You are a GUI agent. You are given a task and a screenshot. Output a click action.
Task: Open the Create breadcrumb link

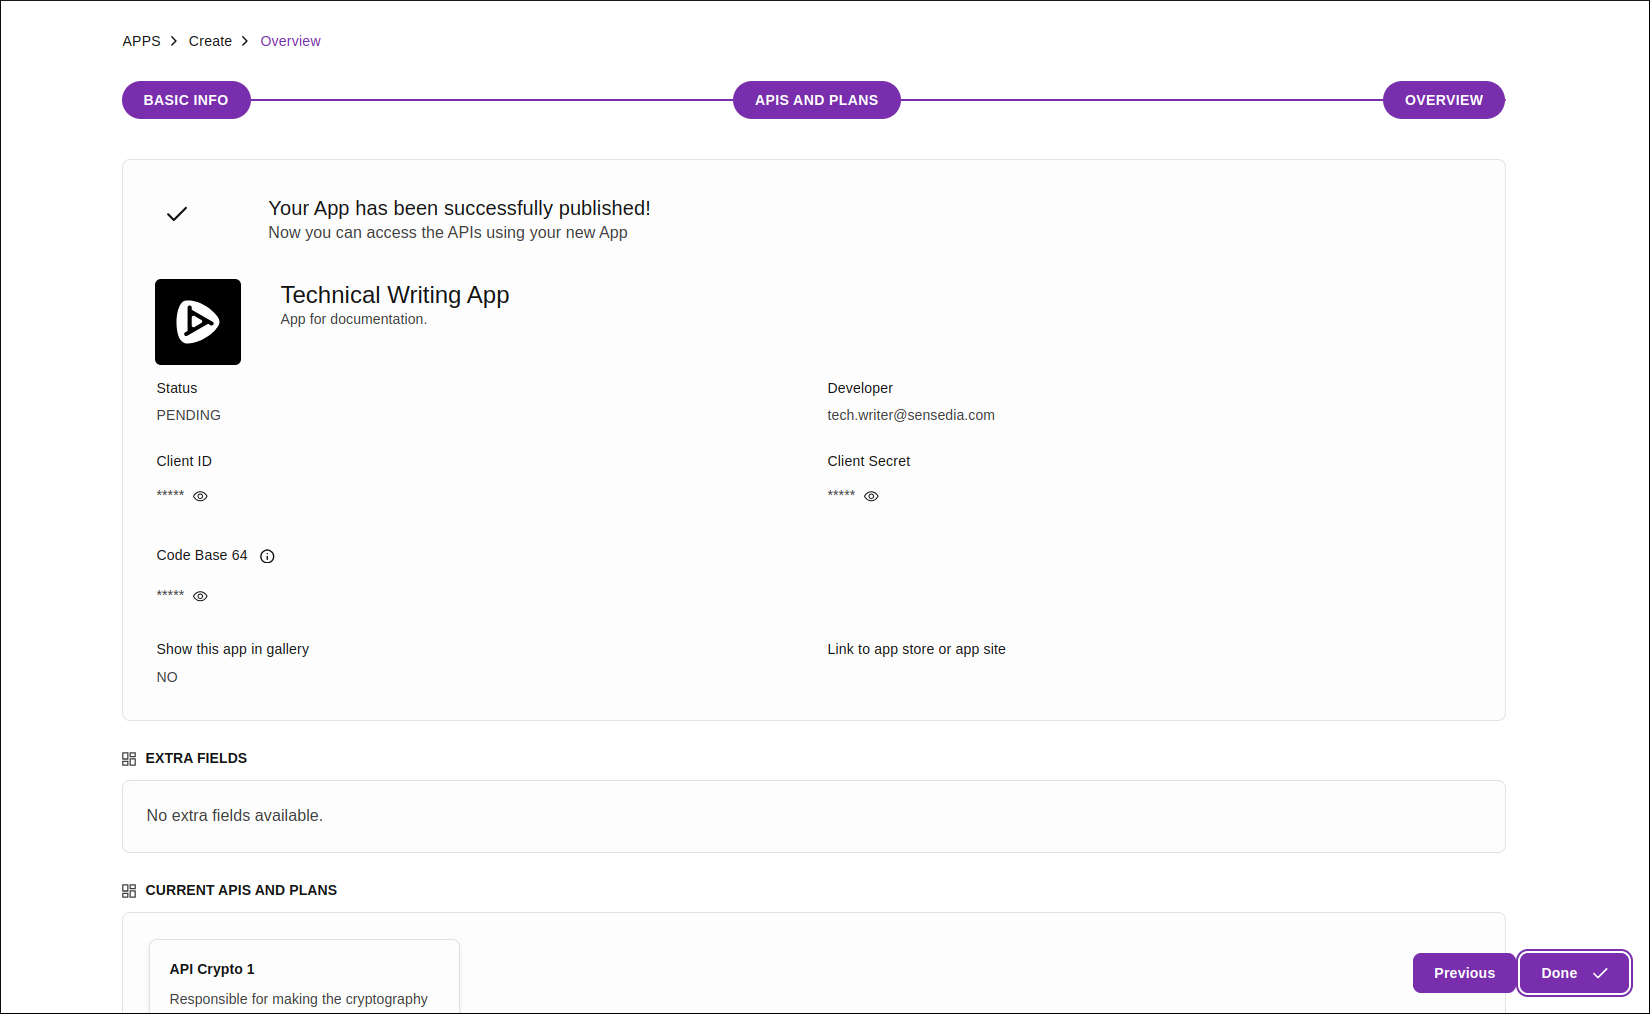point(210,41)
